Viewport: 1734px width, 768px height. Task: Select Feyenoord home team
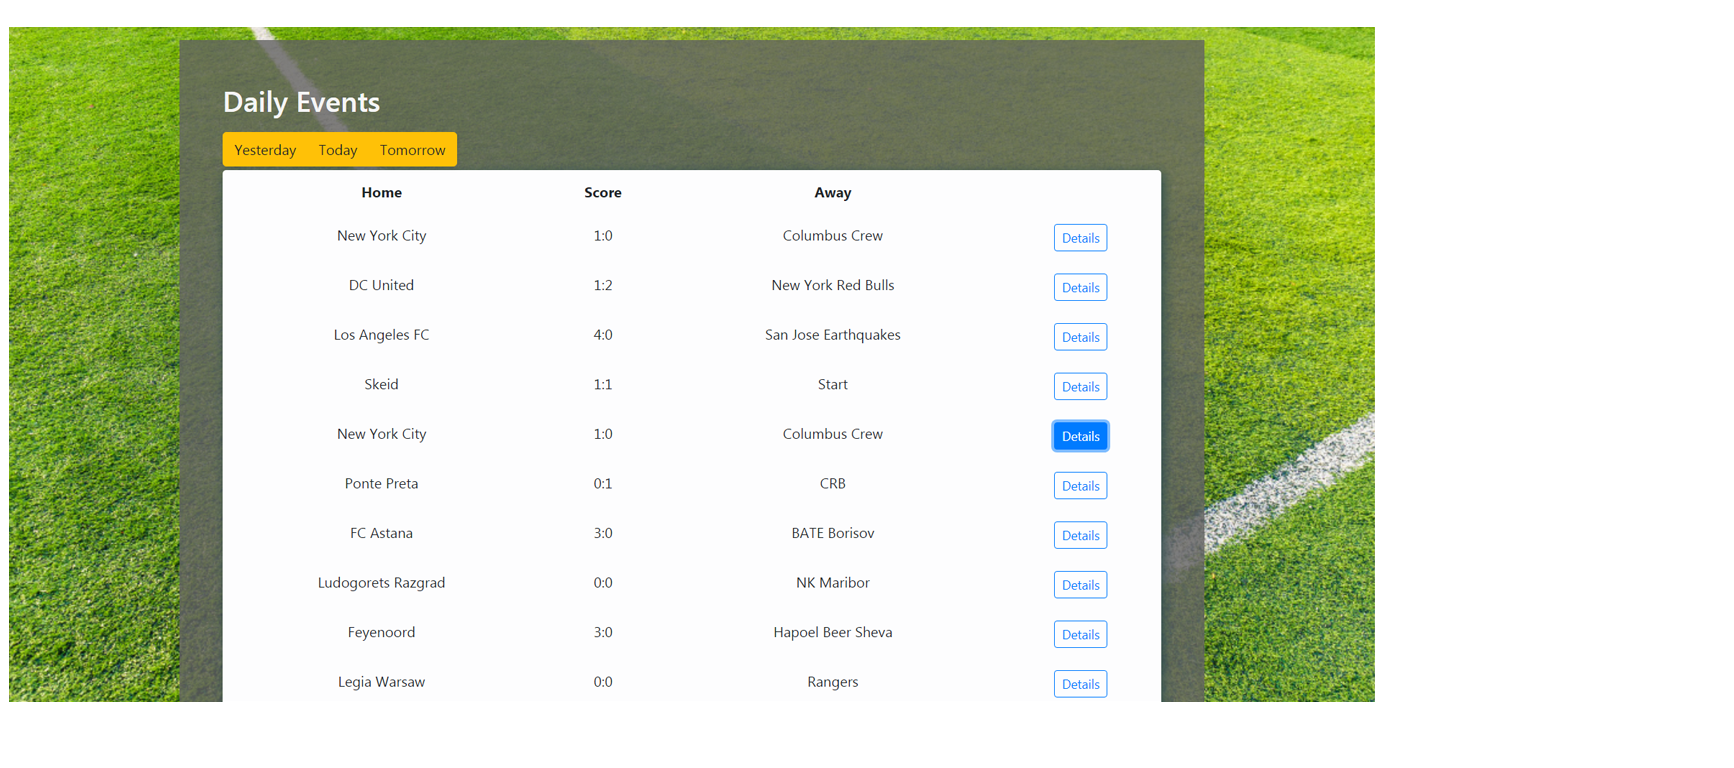pyautogui.click(x=381, y=632)
